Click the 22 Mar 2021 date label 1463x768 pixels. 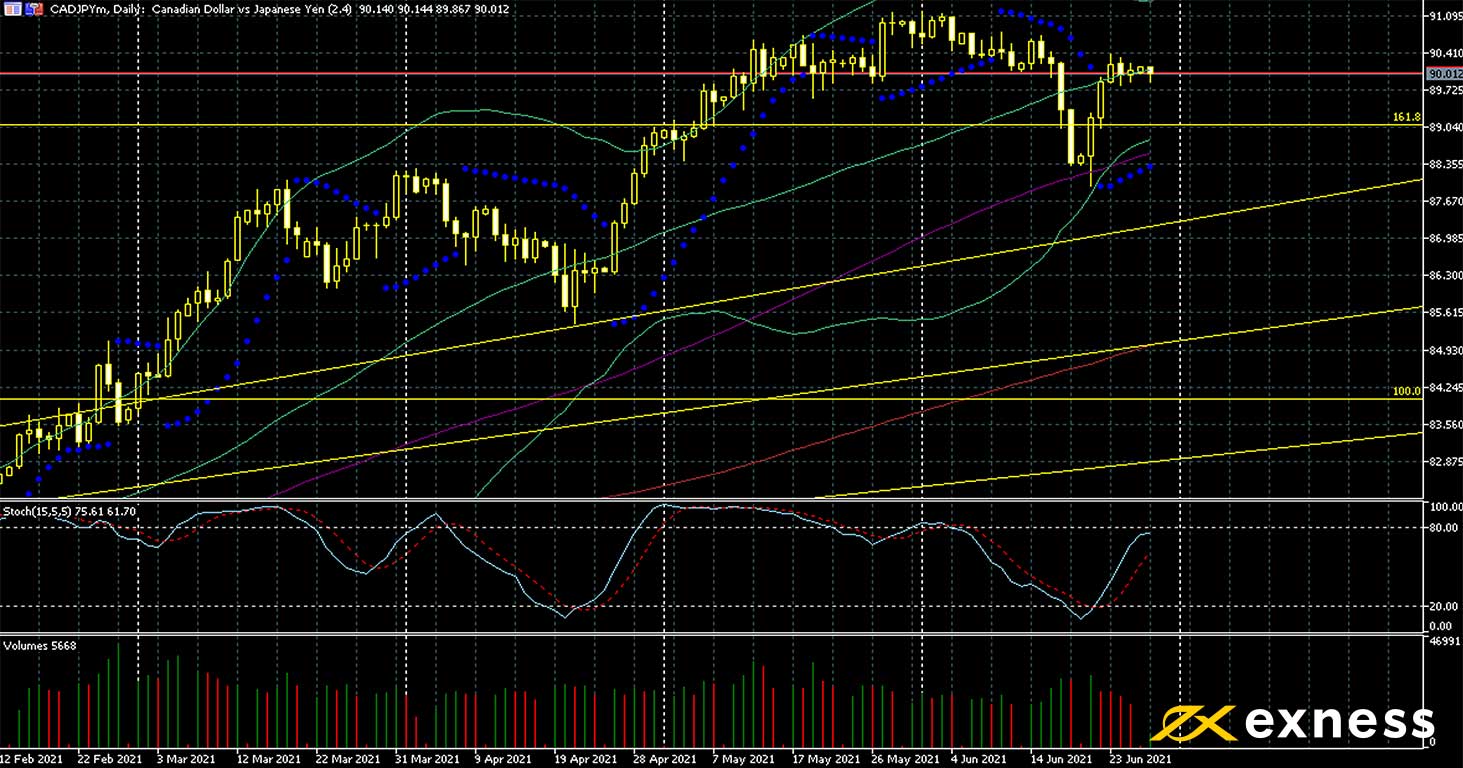pos(346,759)
